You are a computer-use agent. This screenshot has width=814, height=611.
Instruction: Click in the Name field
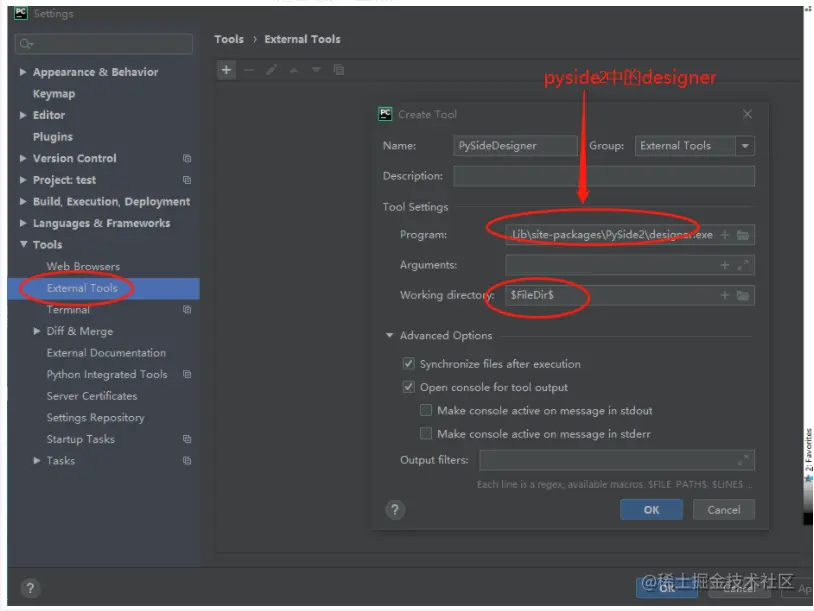[515, 146]
